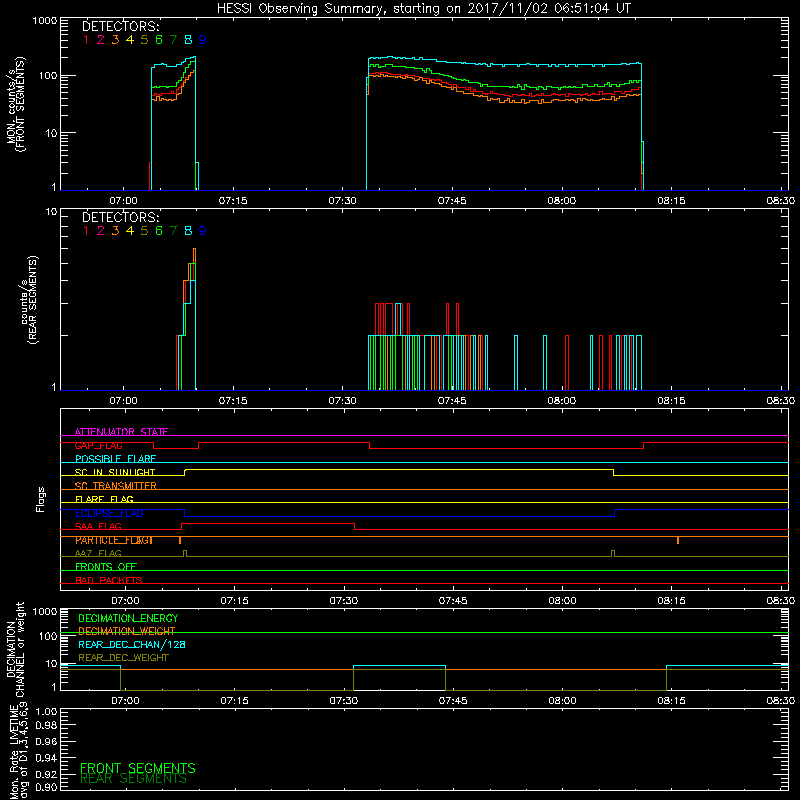
Task: Click the ATTENUATOR_STATE flag label
Action: point(121,432)
